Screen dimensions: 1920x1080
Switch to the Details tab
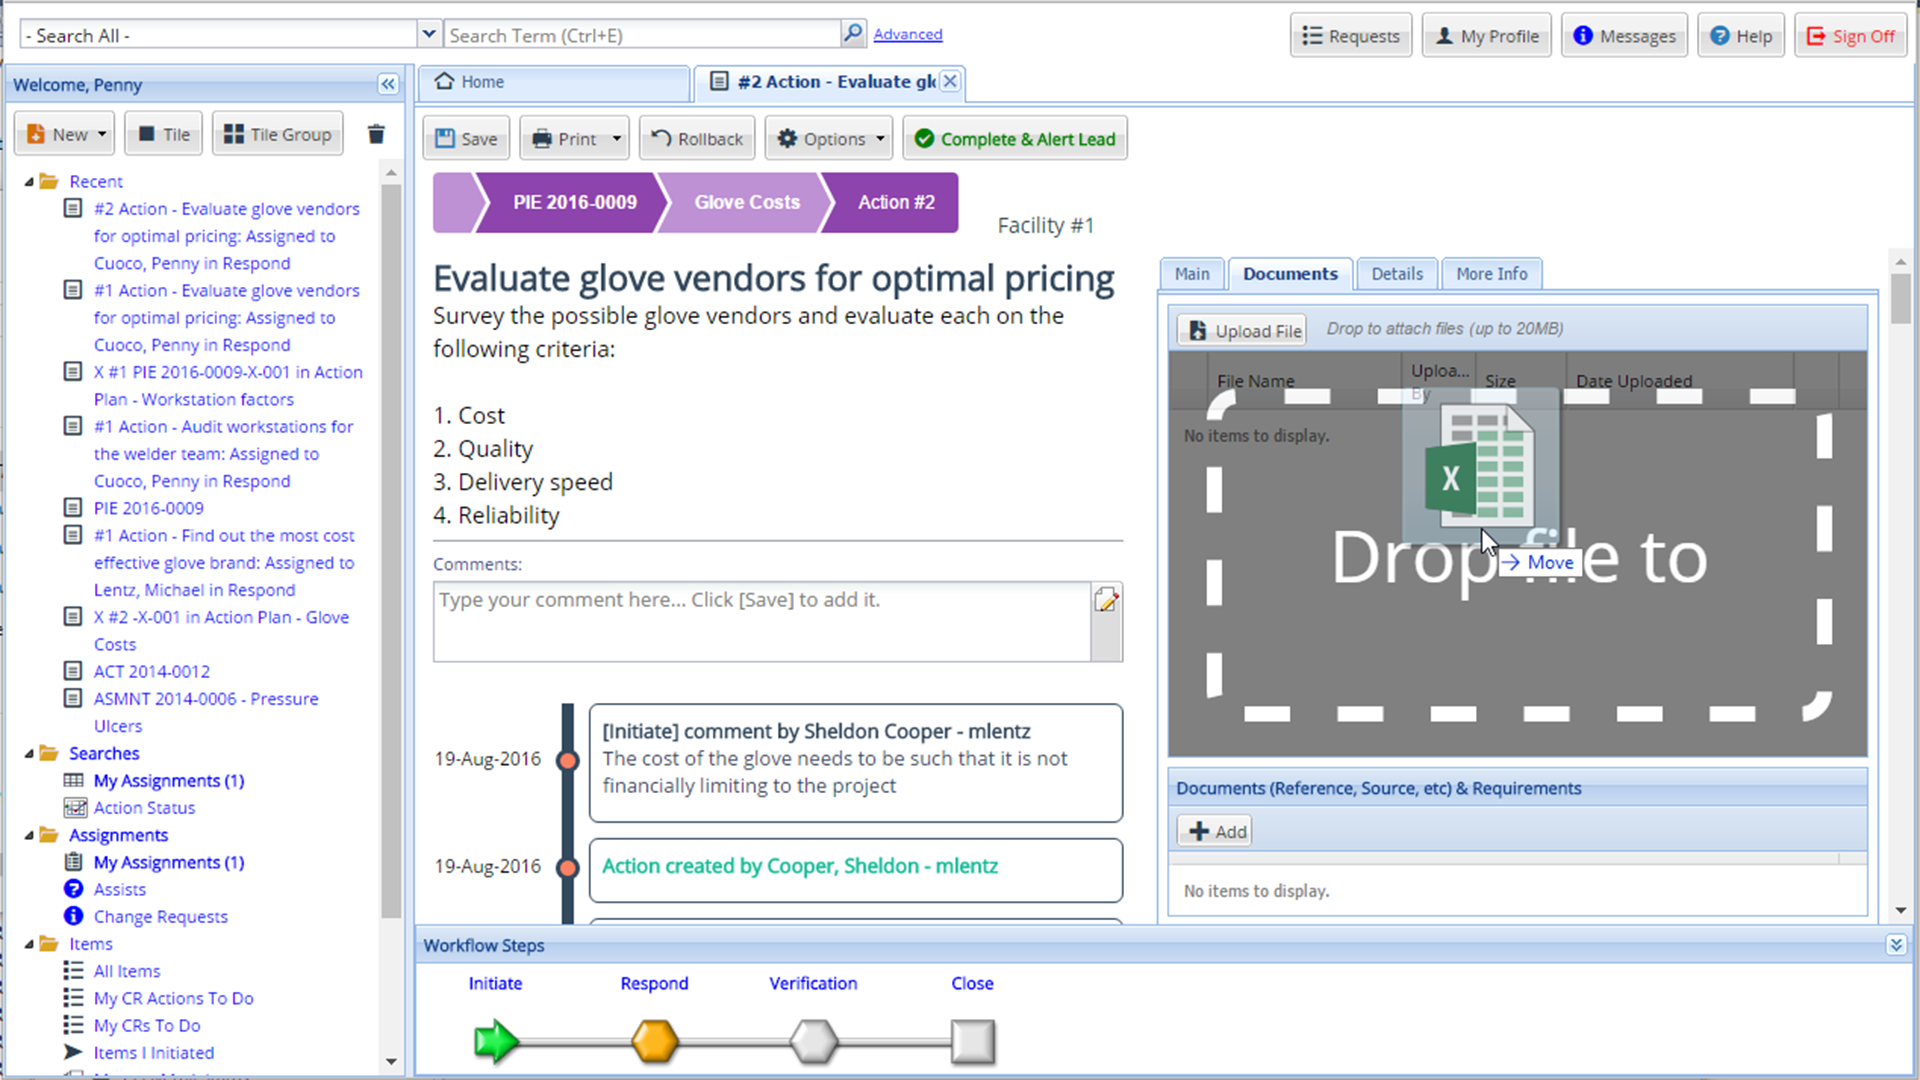click(1396, 274)
